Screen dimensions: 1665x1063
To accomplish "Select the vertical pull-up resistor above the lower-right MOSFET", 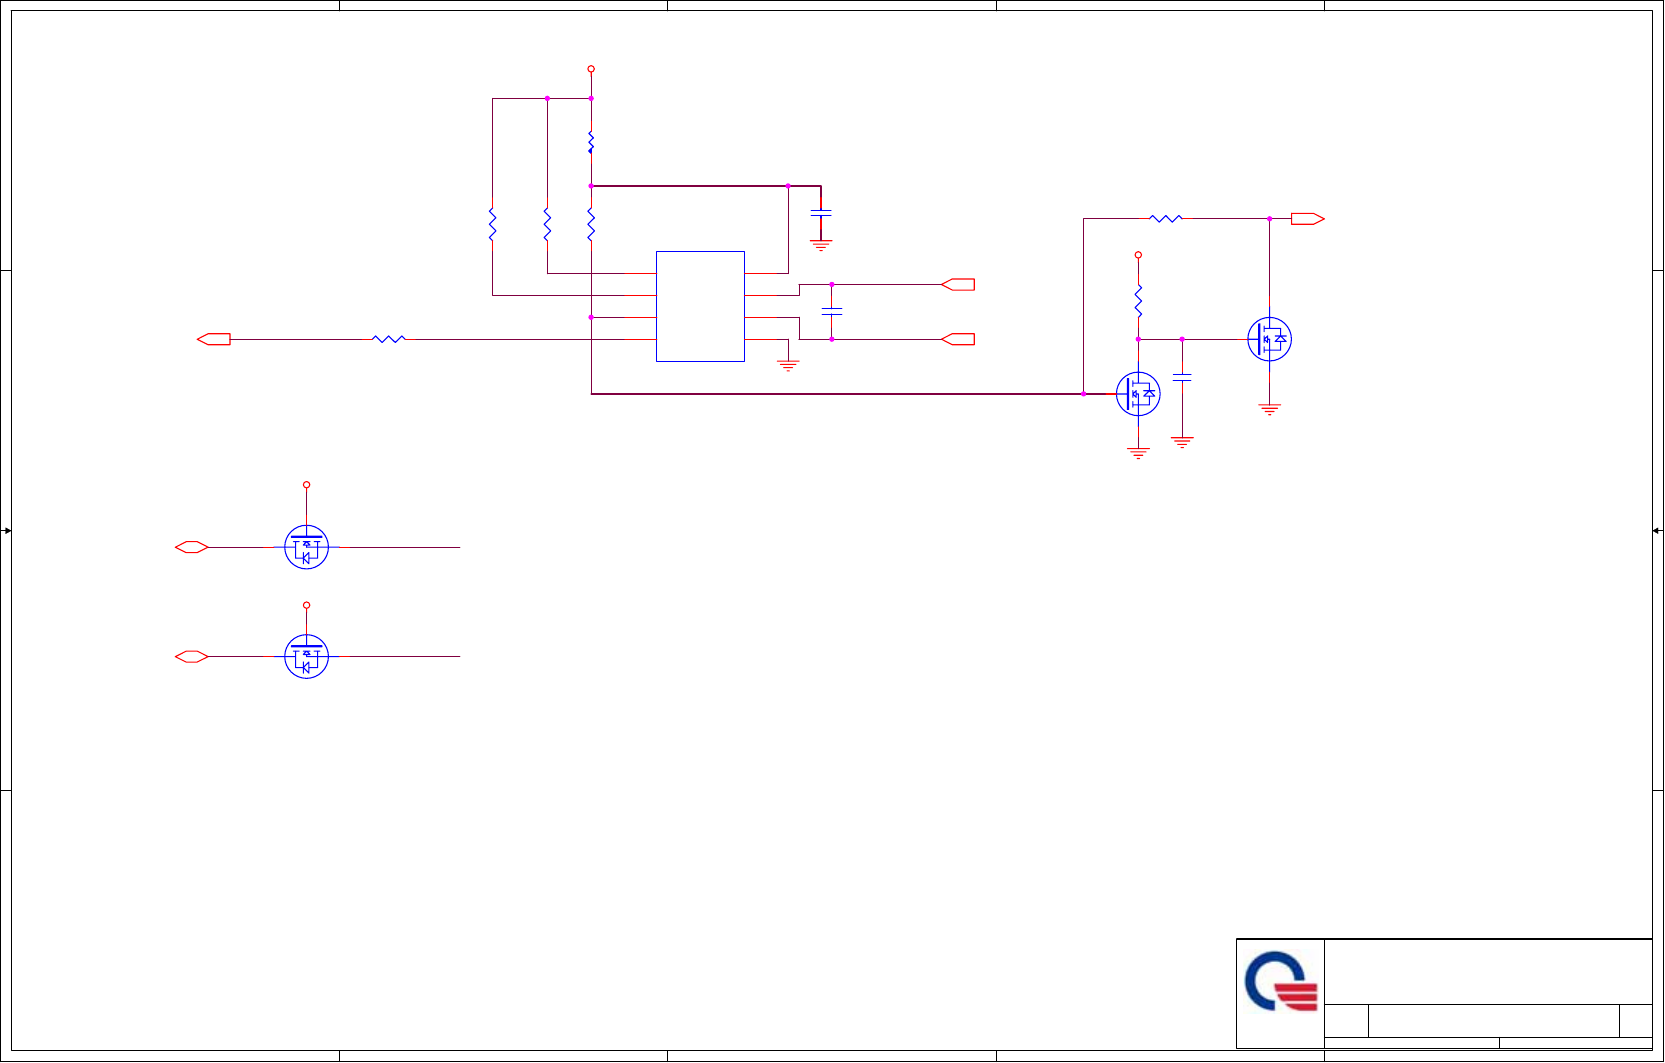I will click(x=1138, y=301).
